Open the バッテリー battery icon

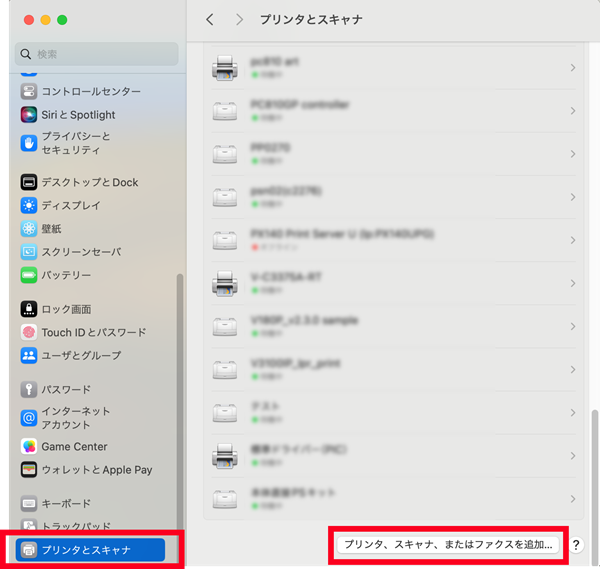[30, 275]
